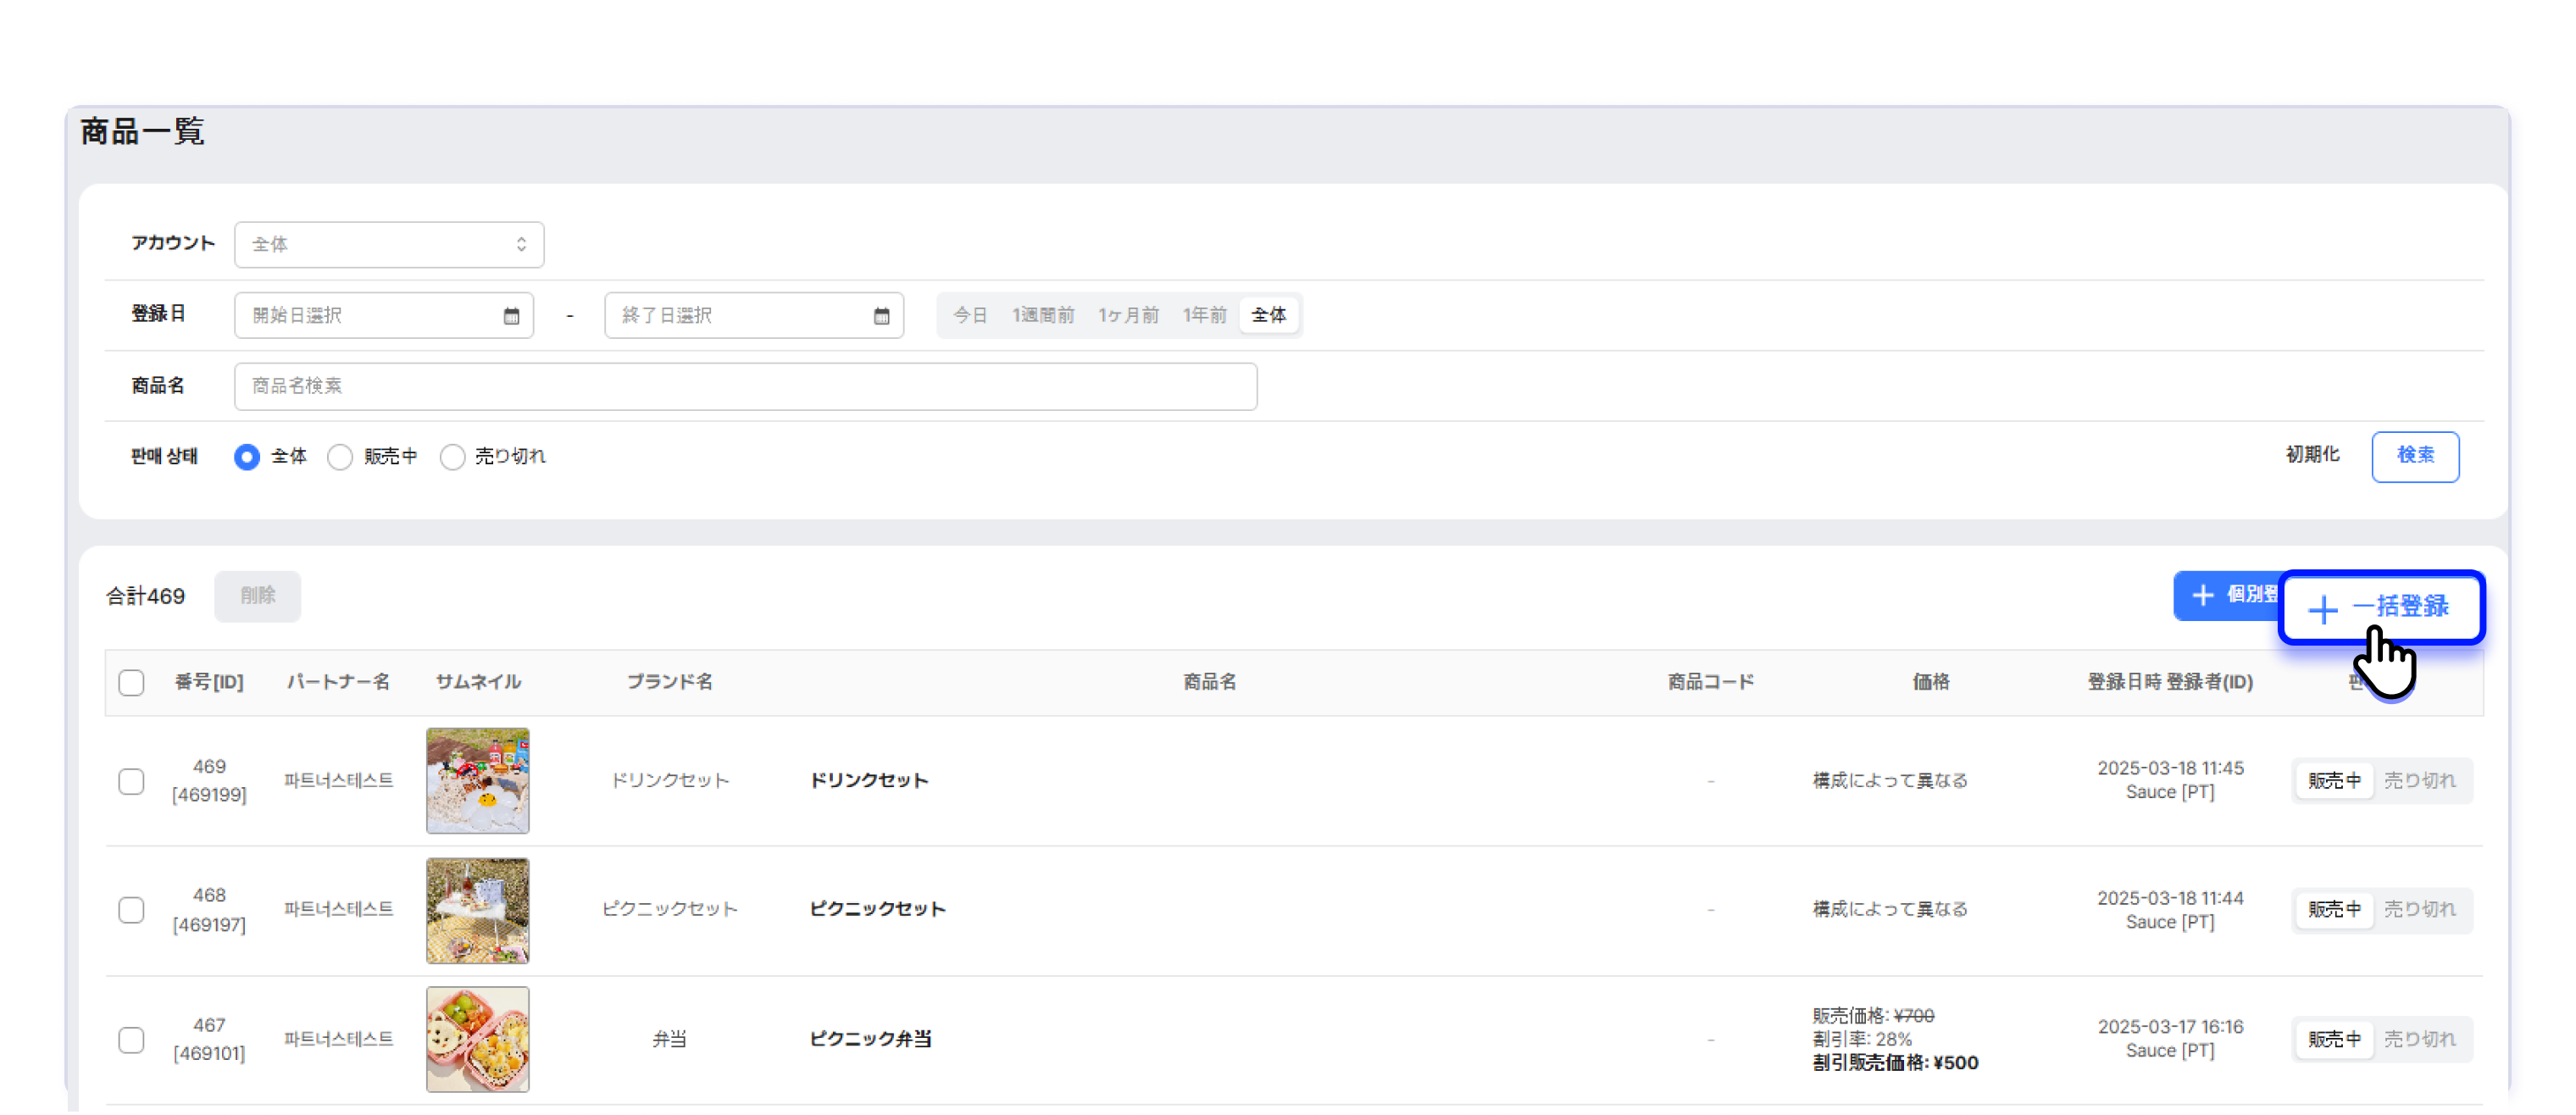Open the 終了日選択 date picker field
Screen dimensions: 2576x1115
tap(740, 316)
